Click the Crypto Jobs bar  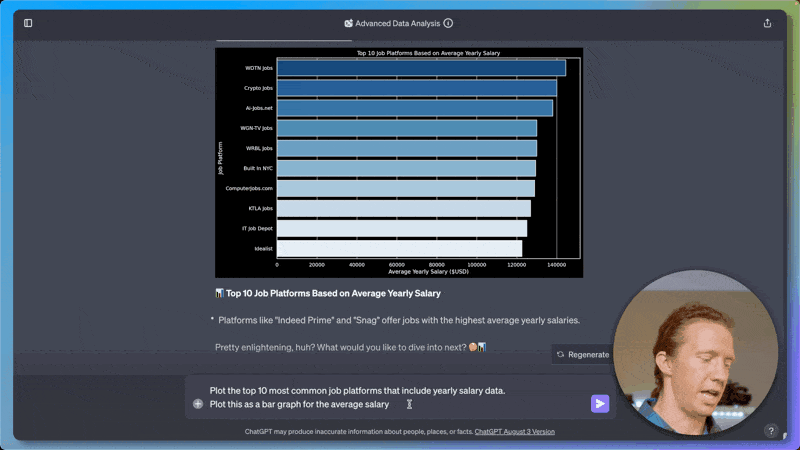[416, 88]
